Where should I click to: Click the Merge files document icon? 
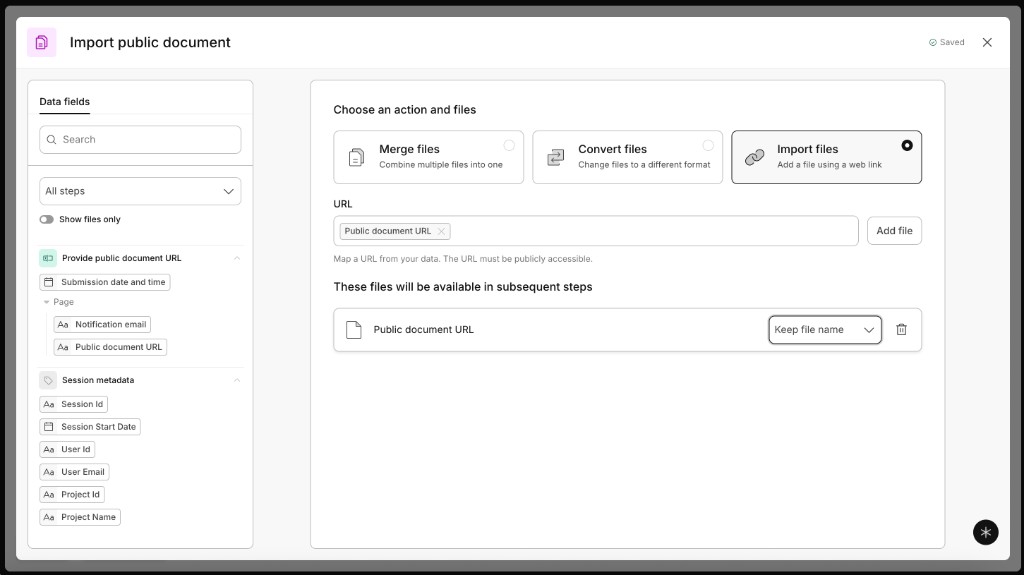coord(357,157)
